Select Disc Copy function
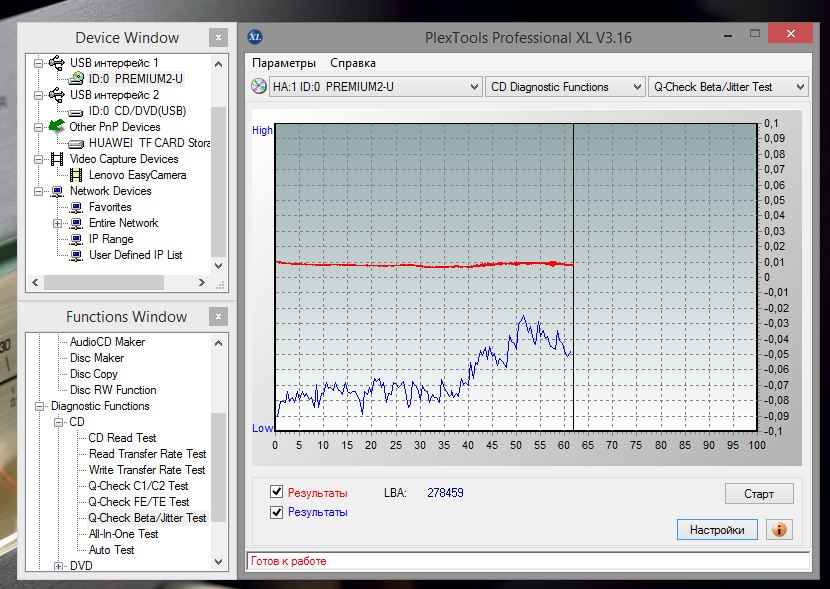Screen dimensions: 830x589 point(94,374)
